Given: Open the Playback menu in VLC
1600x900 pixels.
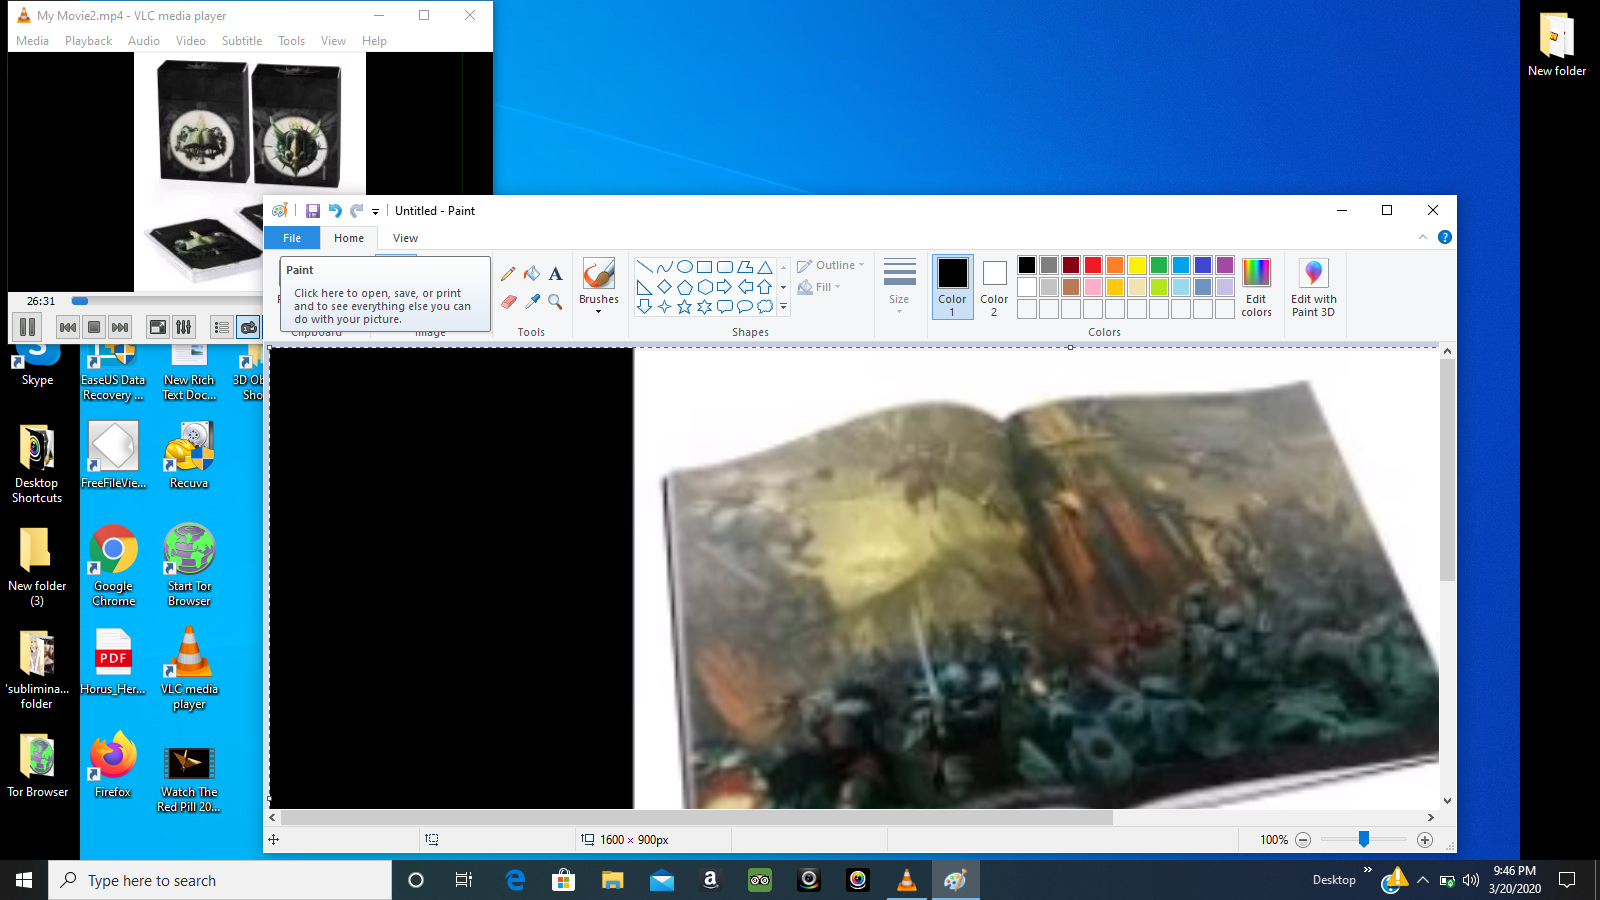Looking at the screenshot, I should pos(88,41).
